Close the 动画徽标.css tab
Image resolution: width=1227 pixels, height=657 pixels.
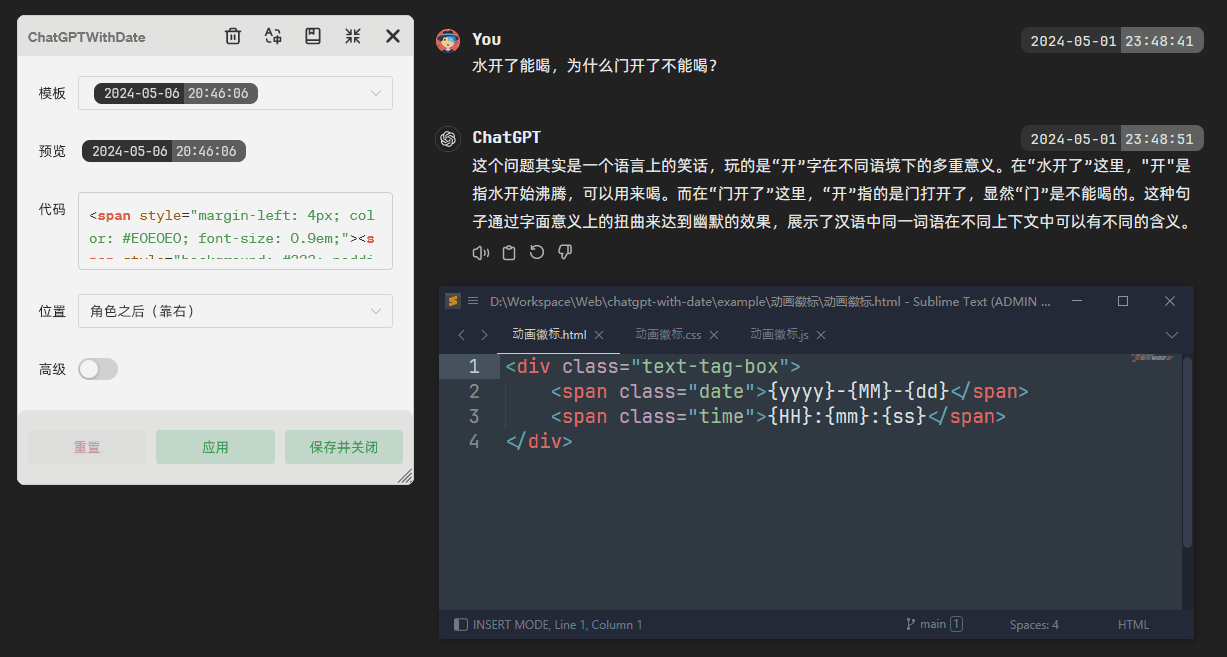(714, 335)
